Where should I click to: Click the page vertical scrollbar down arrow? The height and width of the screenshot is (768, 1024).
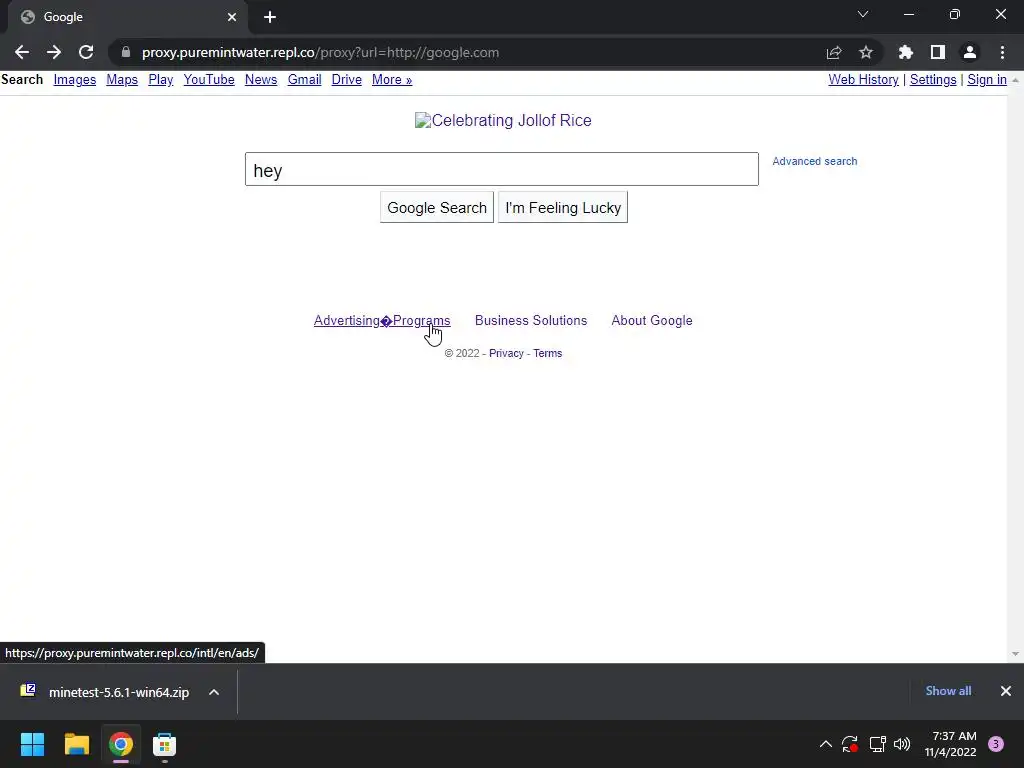(1015, 654)
